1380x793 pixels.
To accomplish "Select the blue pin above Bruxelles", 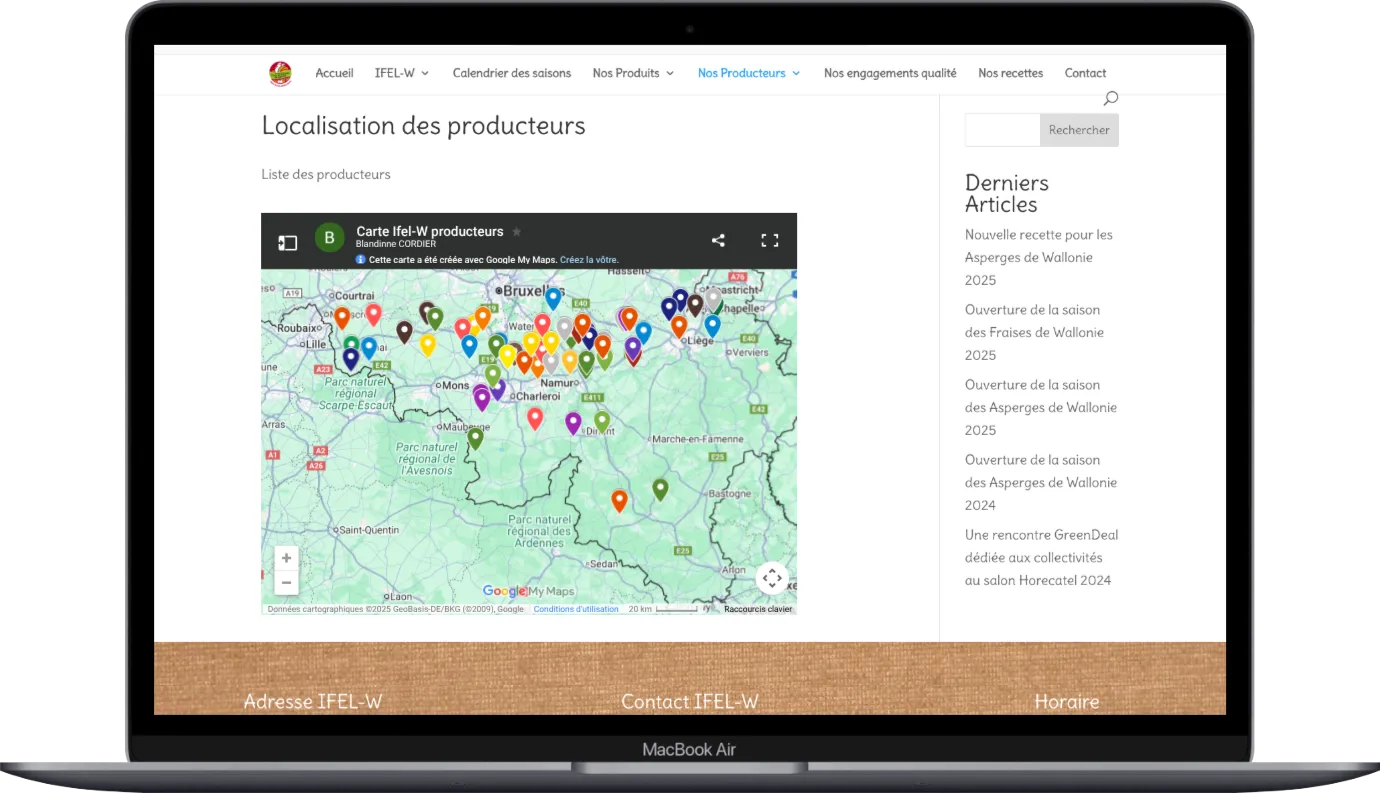I will click(x=553, y=298).
